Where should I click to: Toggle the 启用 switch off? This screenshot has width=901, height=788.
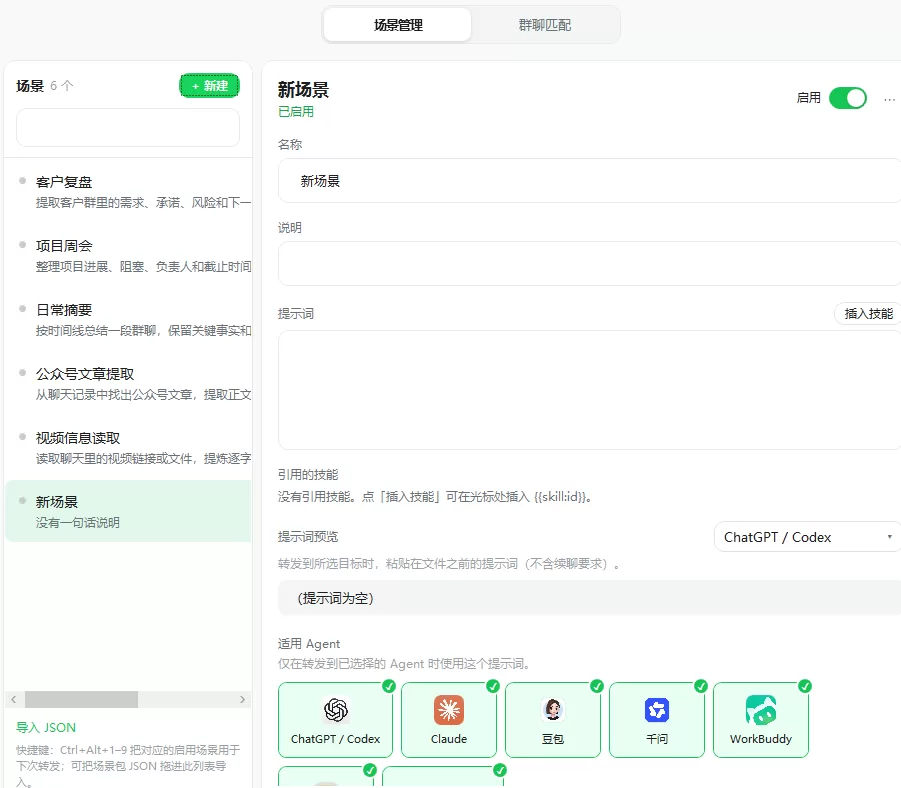click(x=848, y=98)
